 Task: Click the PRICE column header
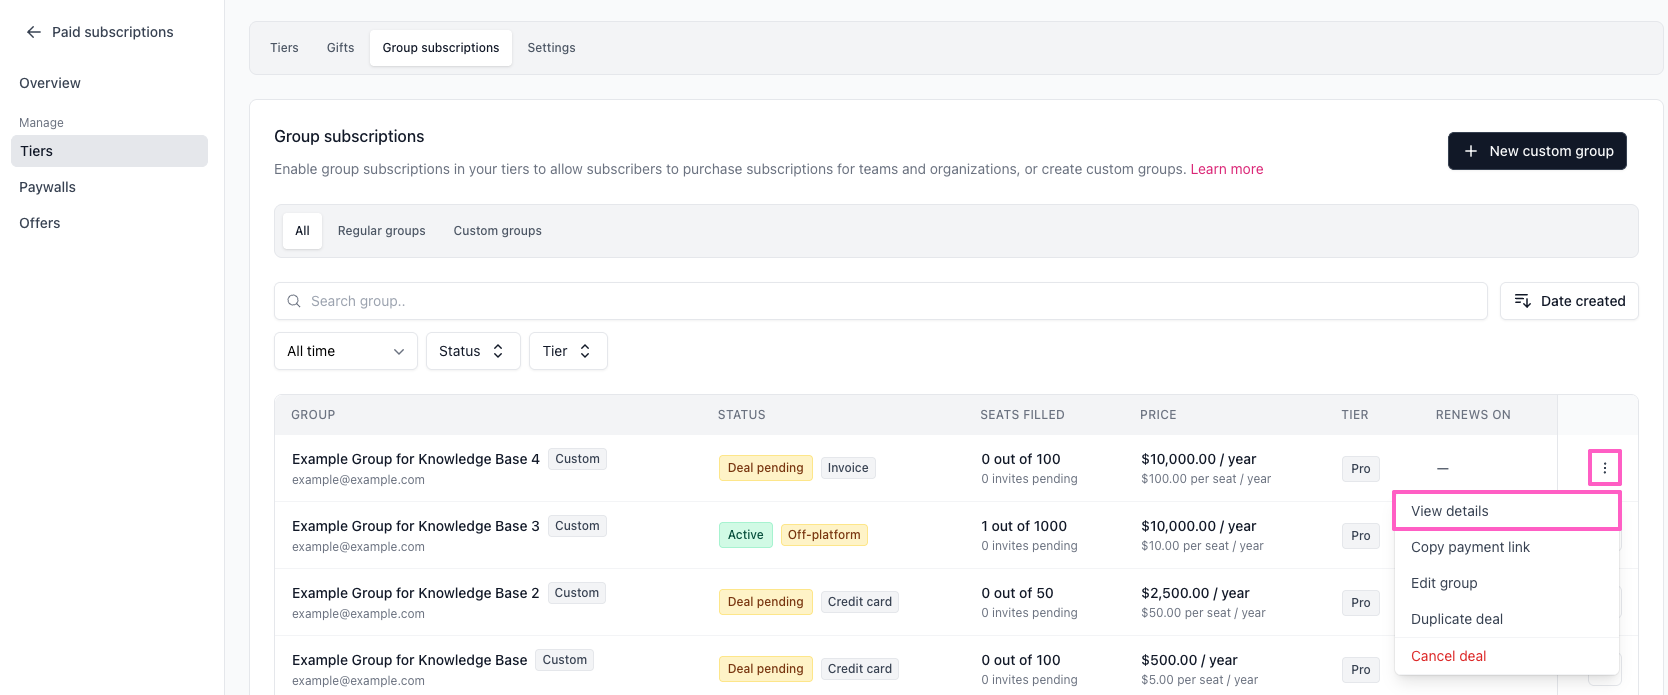[1158, 415]
